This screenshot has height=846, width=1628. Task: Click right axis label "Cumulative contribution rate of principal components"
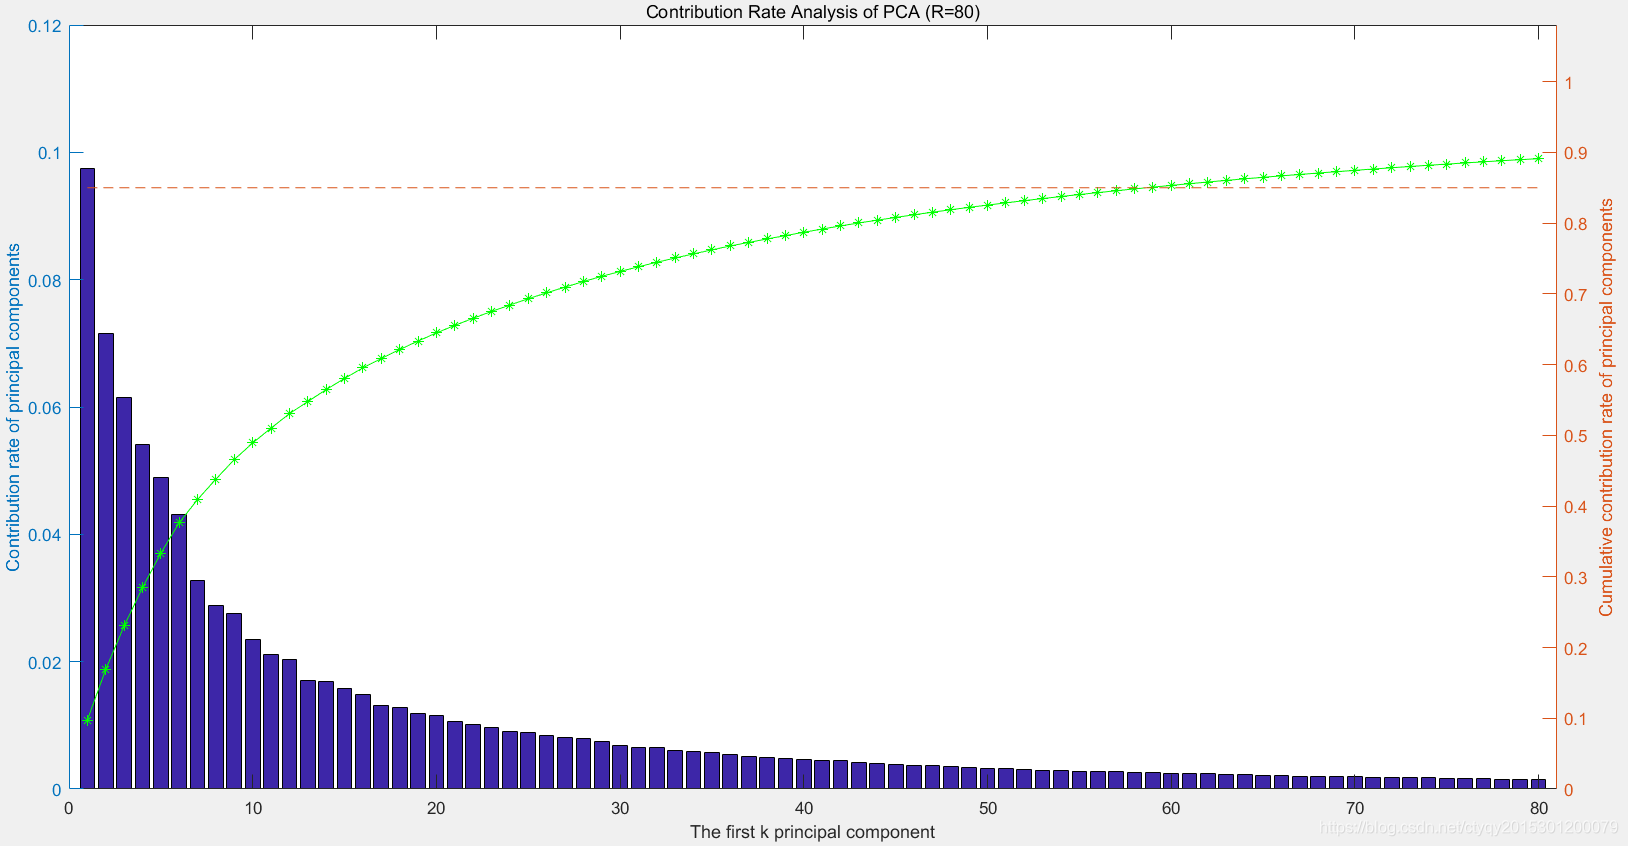pos(1606,407)
